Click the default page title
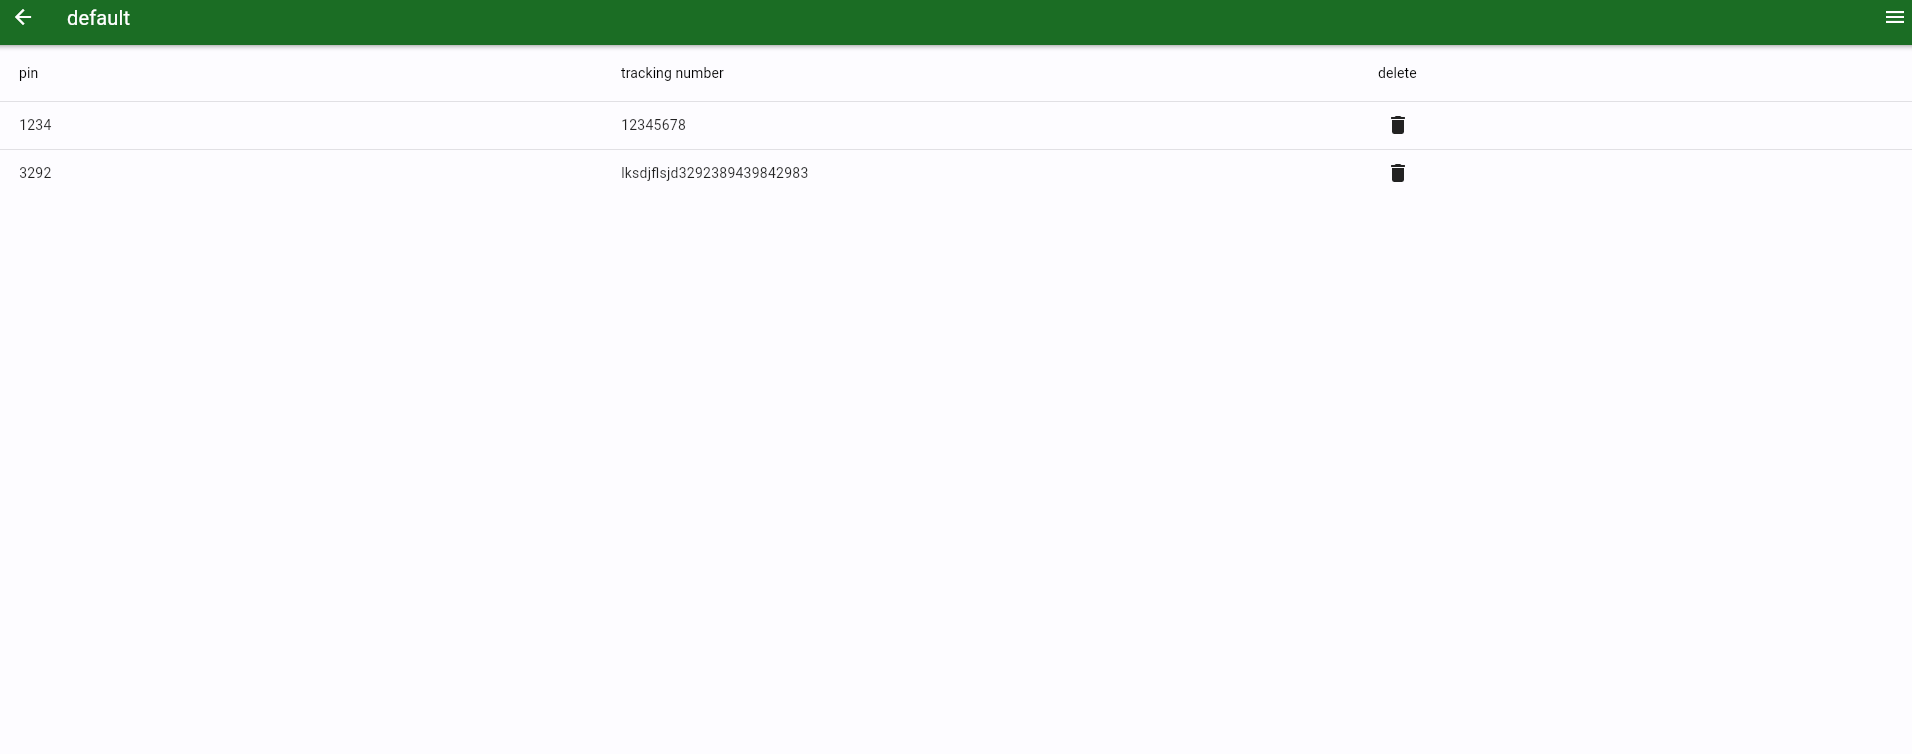Image resolution: width=1912 pixels, height=754 pixels. (98, 18)
